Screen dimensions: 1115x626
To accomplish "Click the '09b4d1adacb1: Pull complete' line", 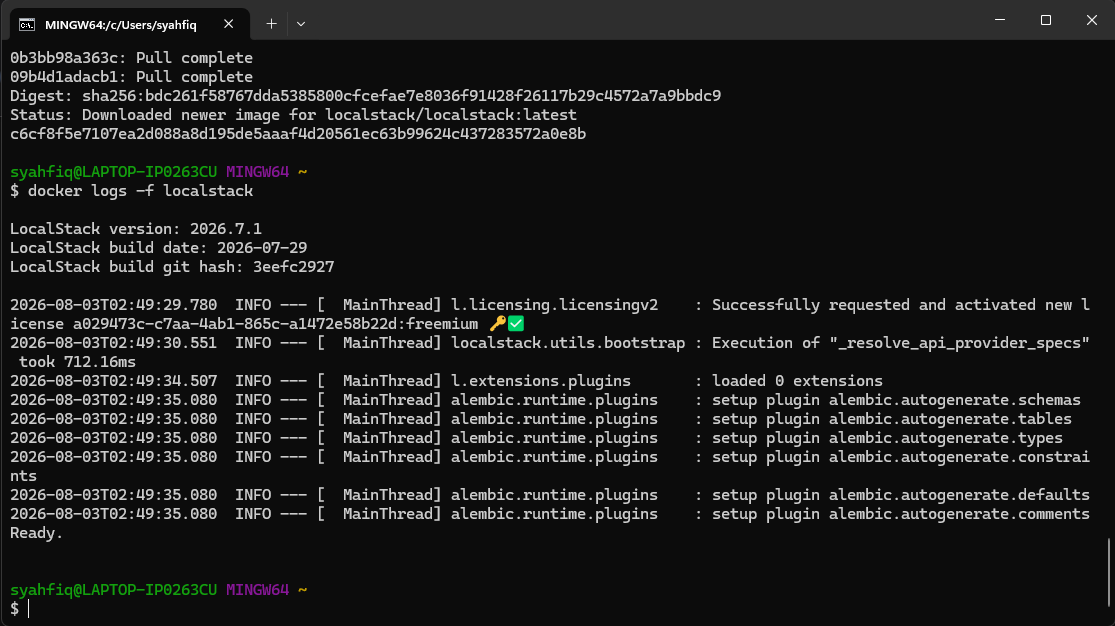I will point(132,77).
